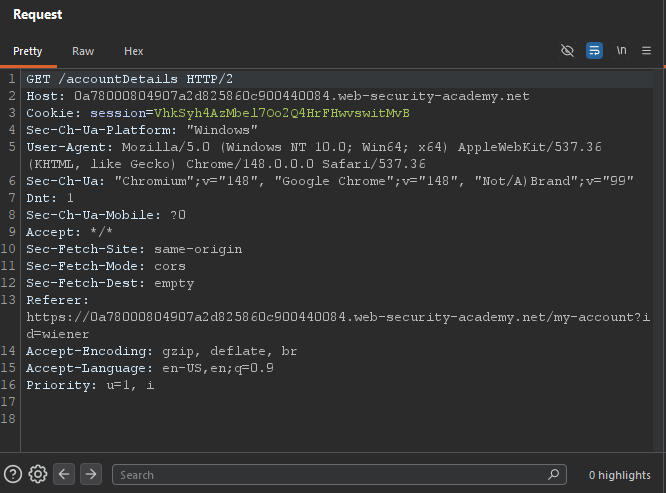Click the Accept-Encoding header line
Viewport: 666px width, 493px height.
(161, 351)
